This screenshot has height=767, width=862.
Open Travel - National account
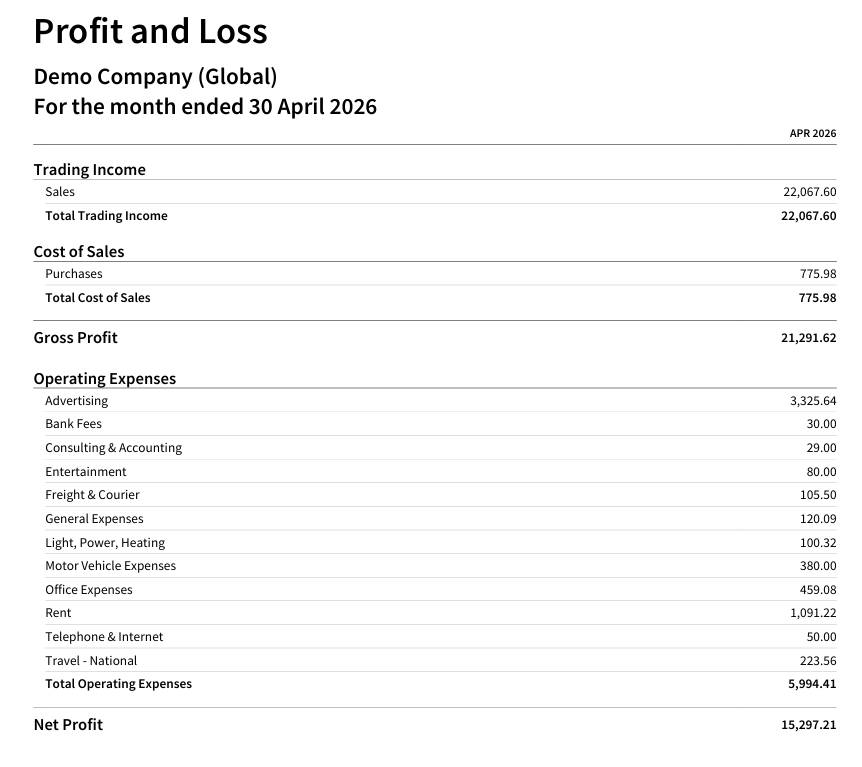pyautogui.click(x=91, y=661)
